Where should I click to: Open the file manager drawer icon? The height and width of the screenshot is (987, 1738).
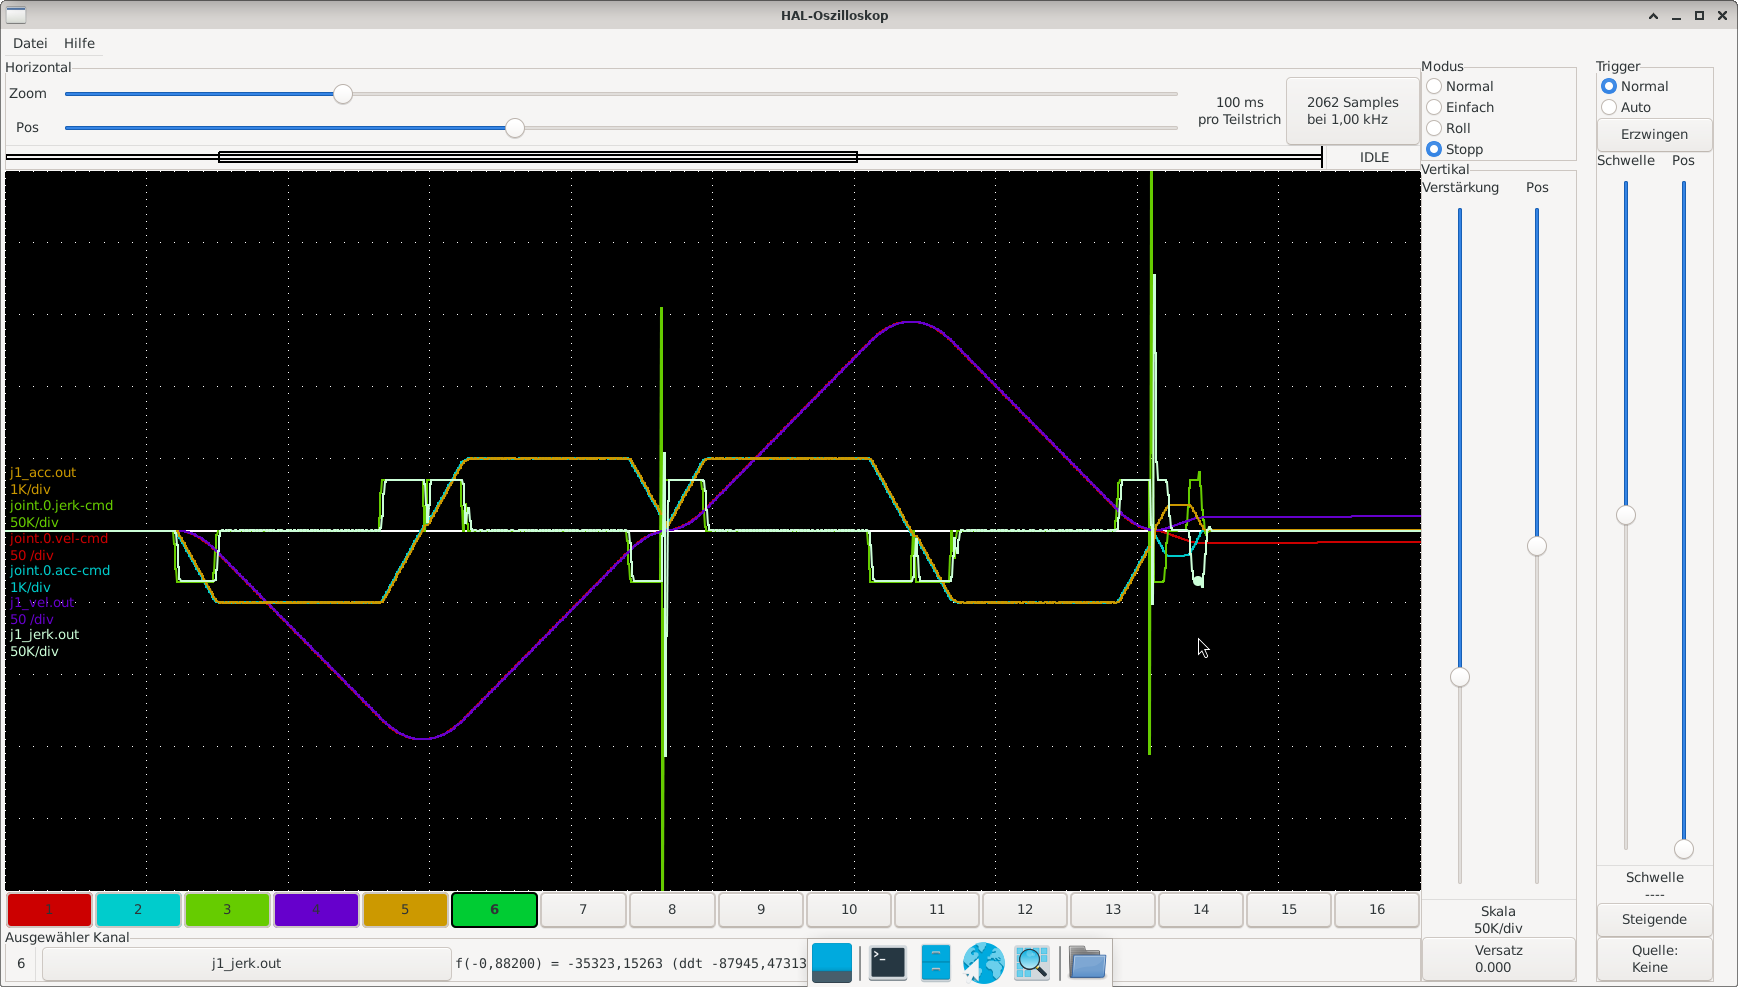935,963
